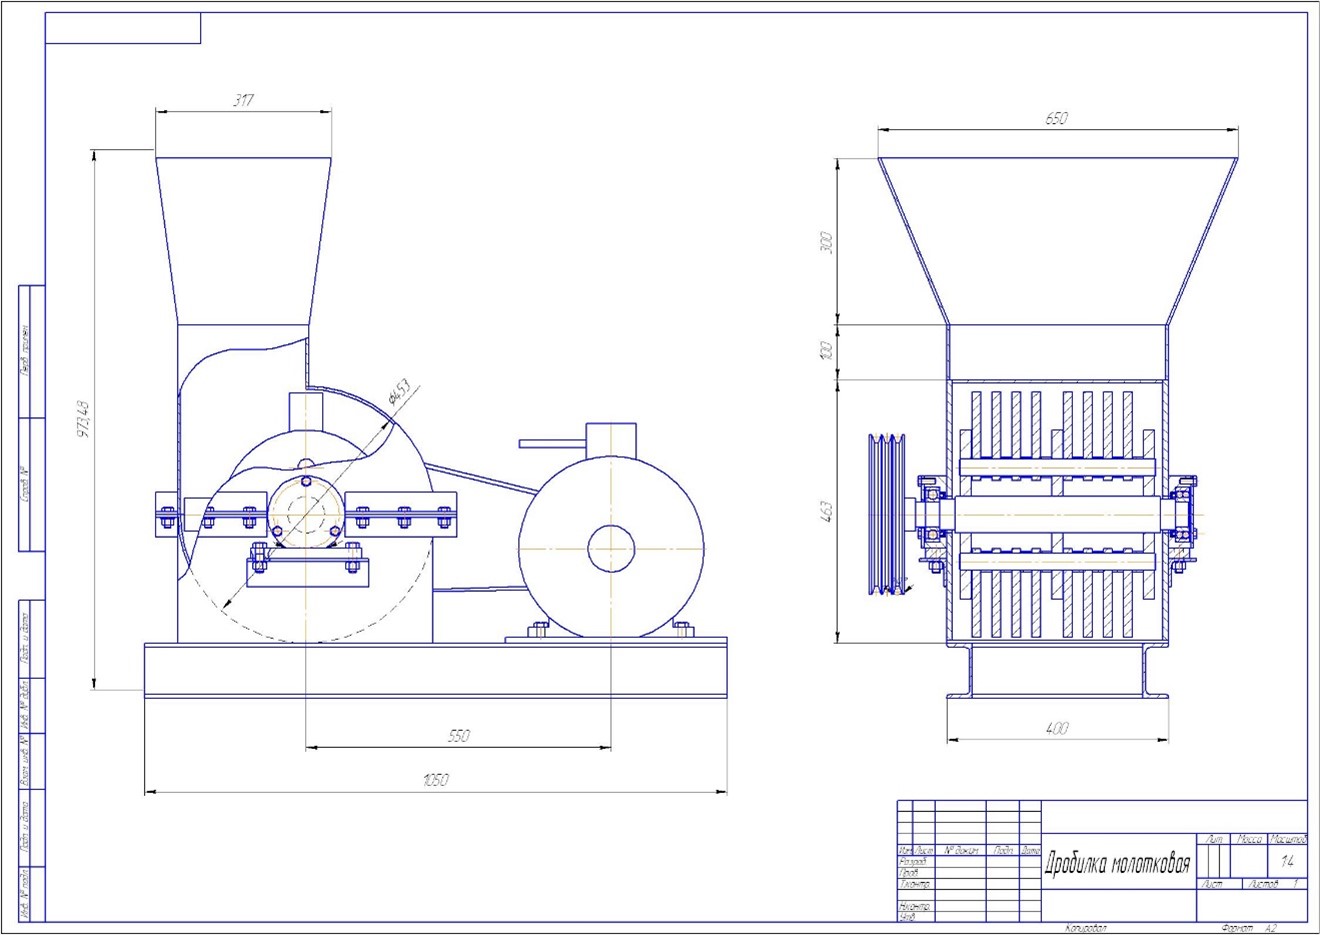
Task: Click the № докум. column header
Action: click(x=961, y=851)
